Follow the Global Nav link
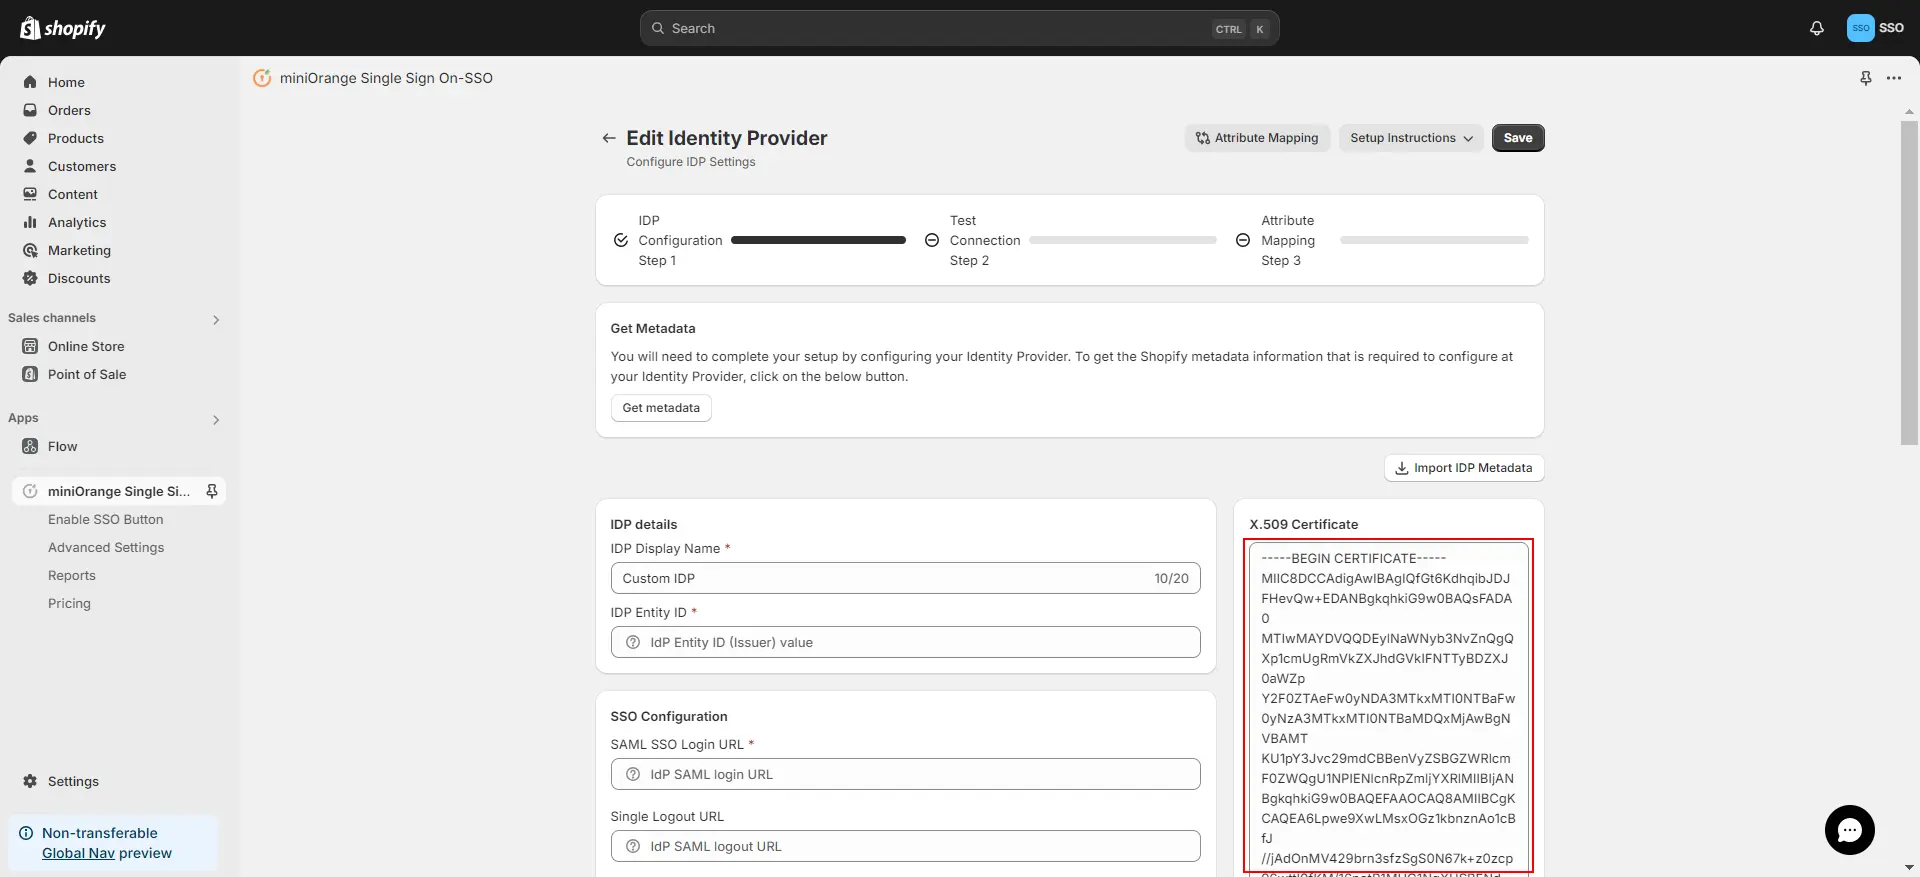 coord(78,853)
